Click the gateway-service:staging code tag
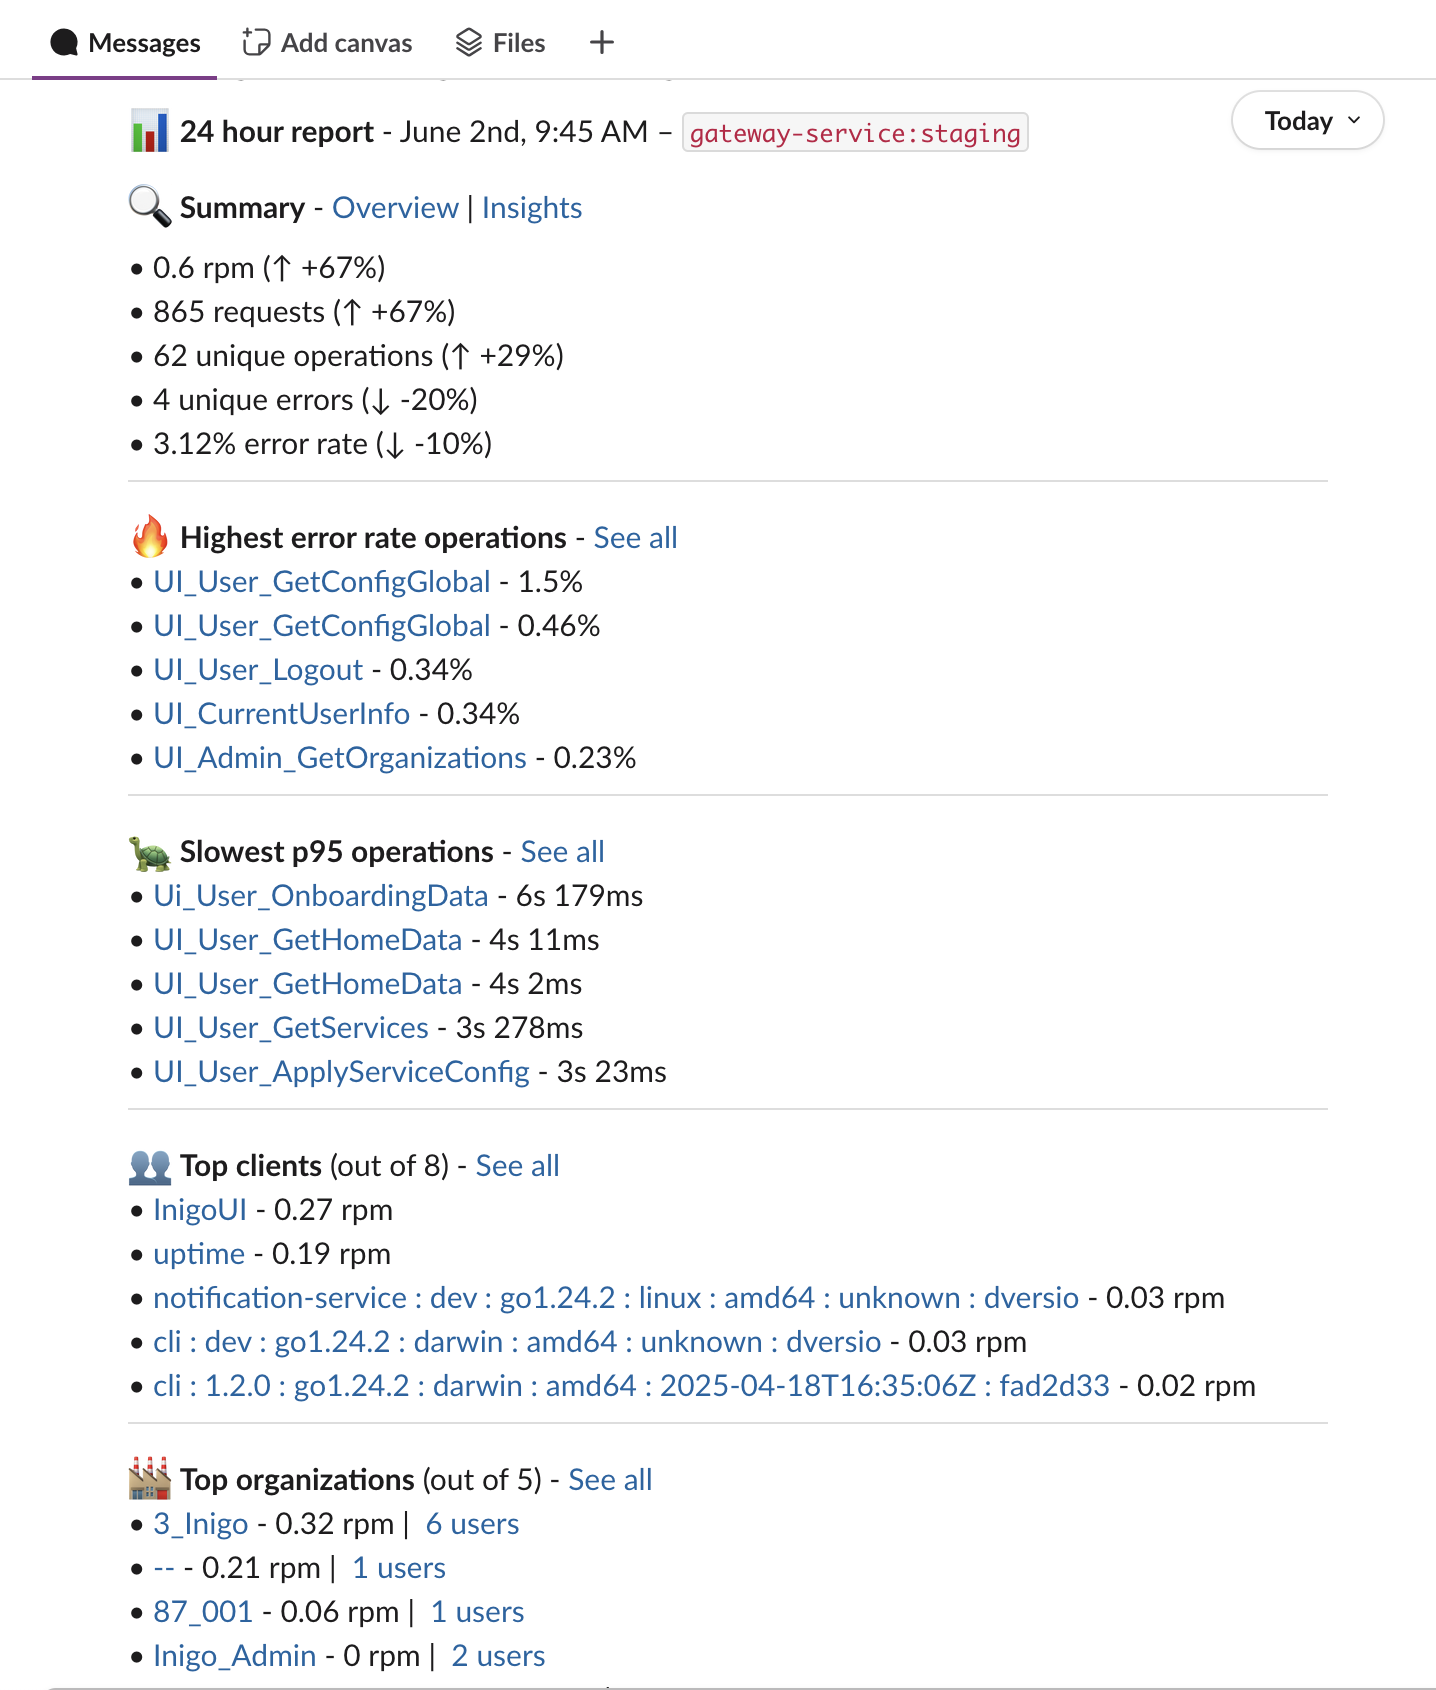 pos(855,133)
